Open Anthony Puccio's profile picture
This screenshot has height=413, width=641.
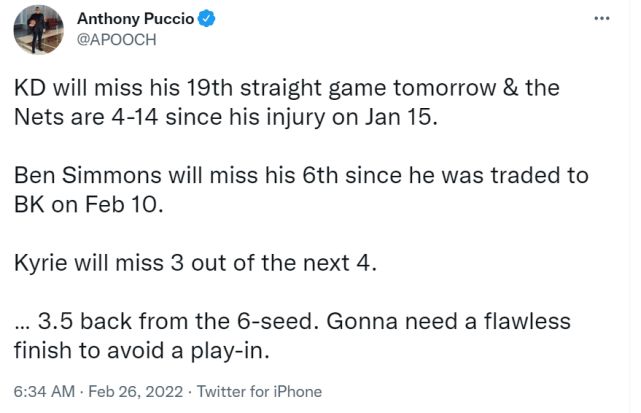click(38, 30)
